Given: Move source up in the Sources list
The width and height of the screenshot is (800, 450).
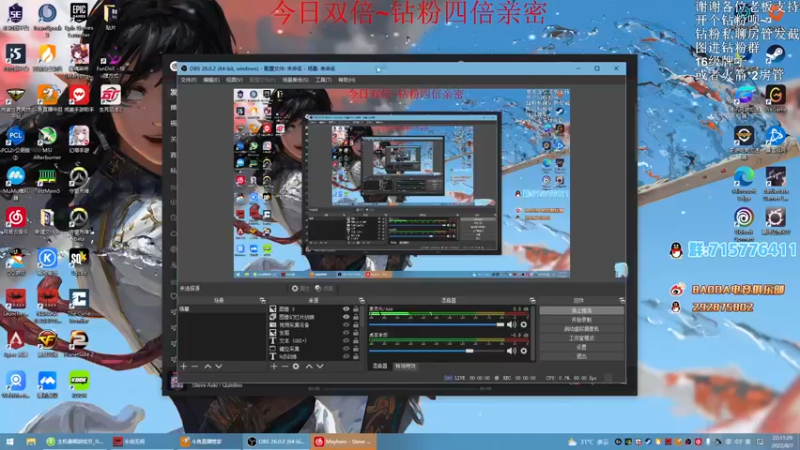Looking at the screenshot, I should point(309,366).
